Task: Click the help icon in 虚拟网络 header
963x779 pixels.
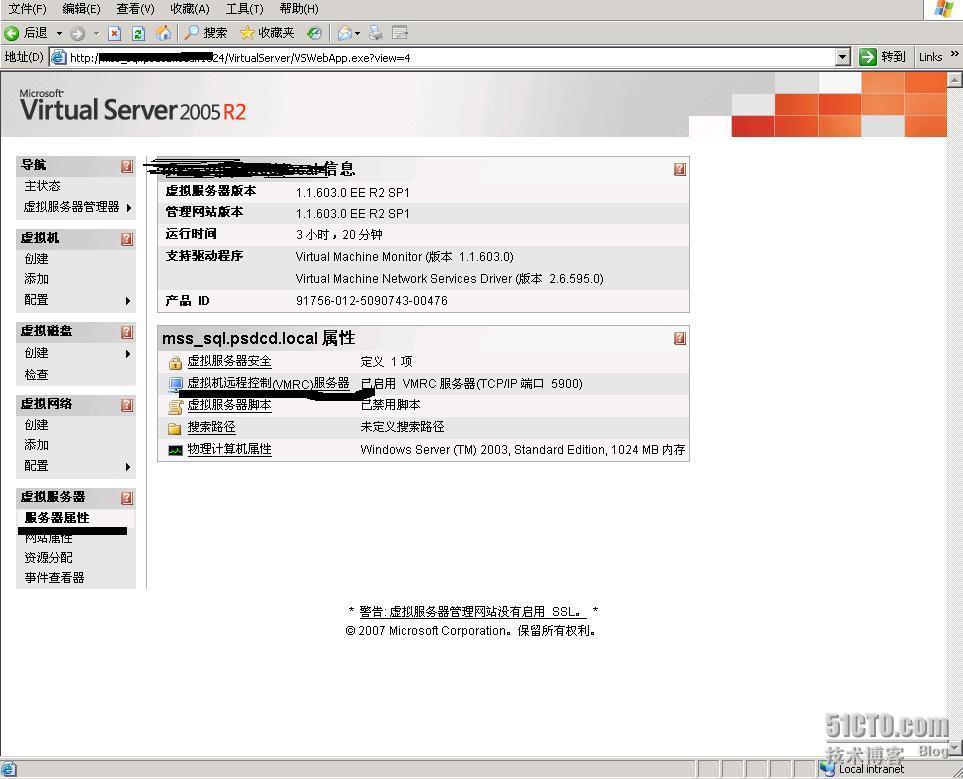Action: tap(127, 405)
